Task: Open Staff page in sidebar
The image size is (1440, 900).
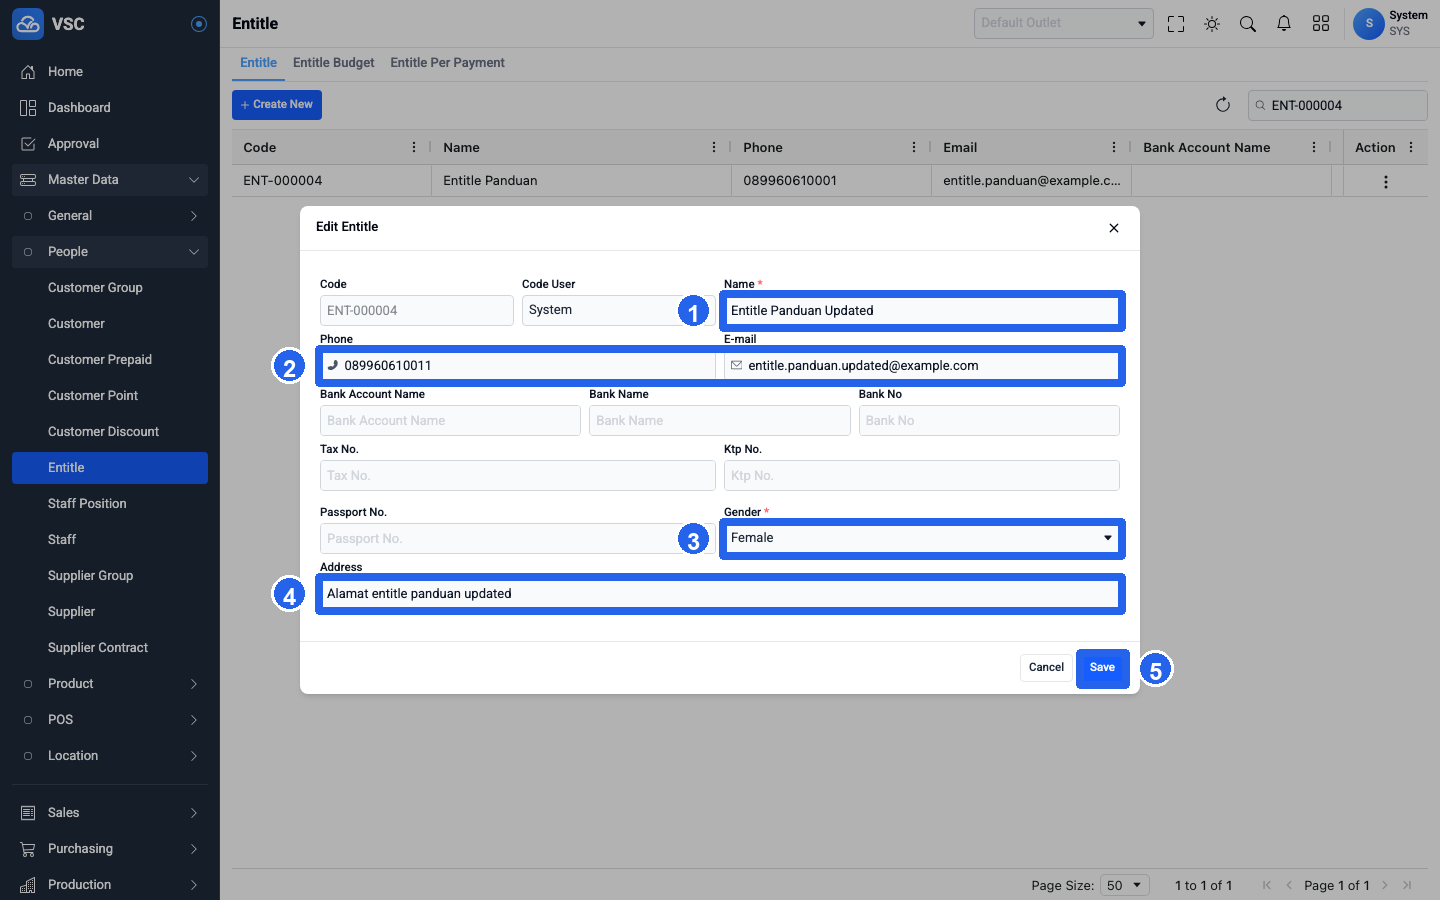Action: point(110,540)
